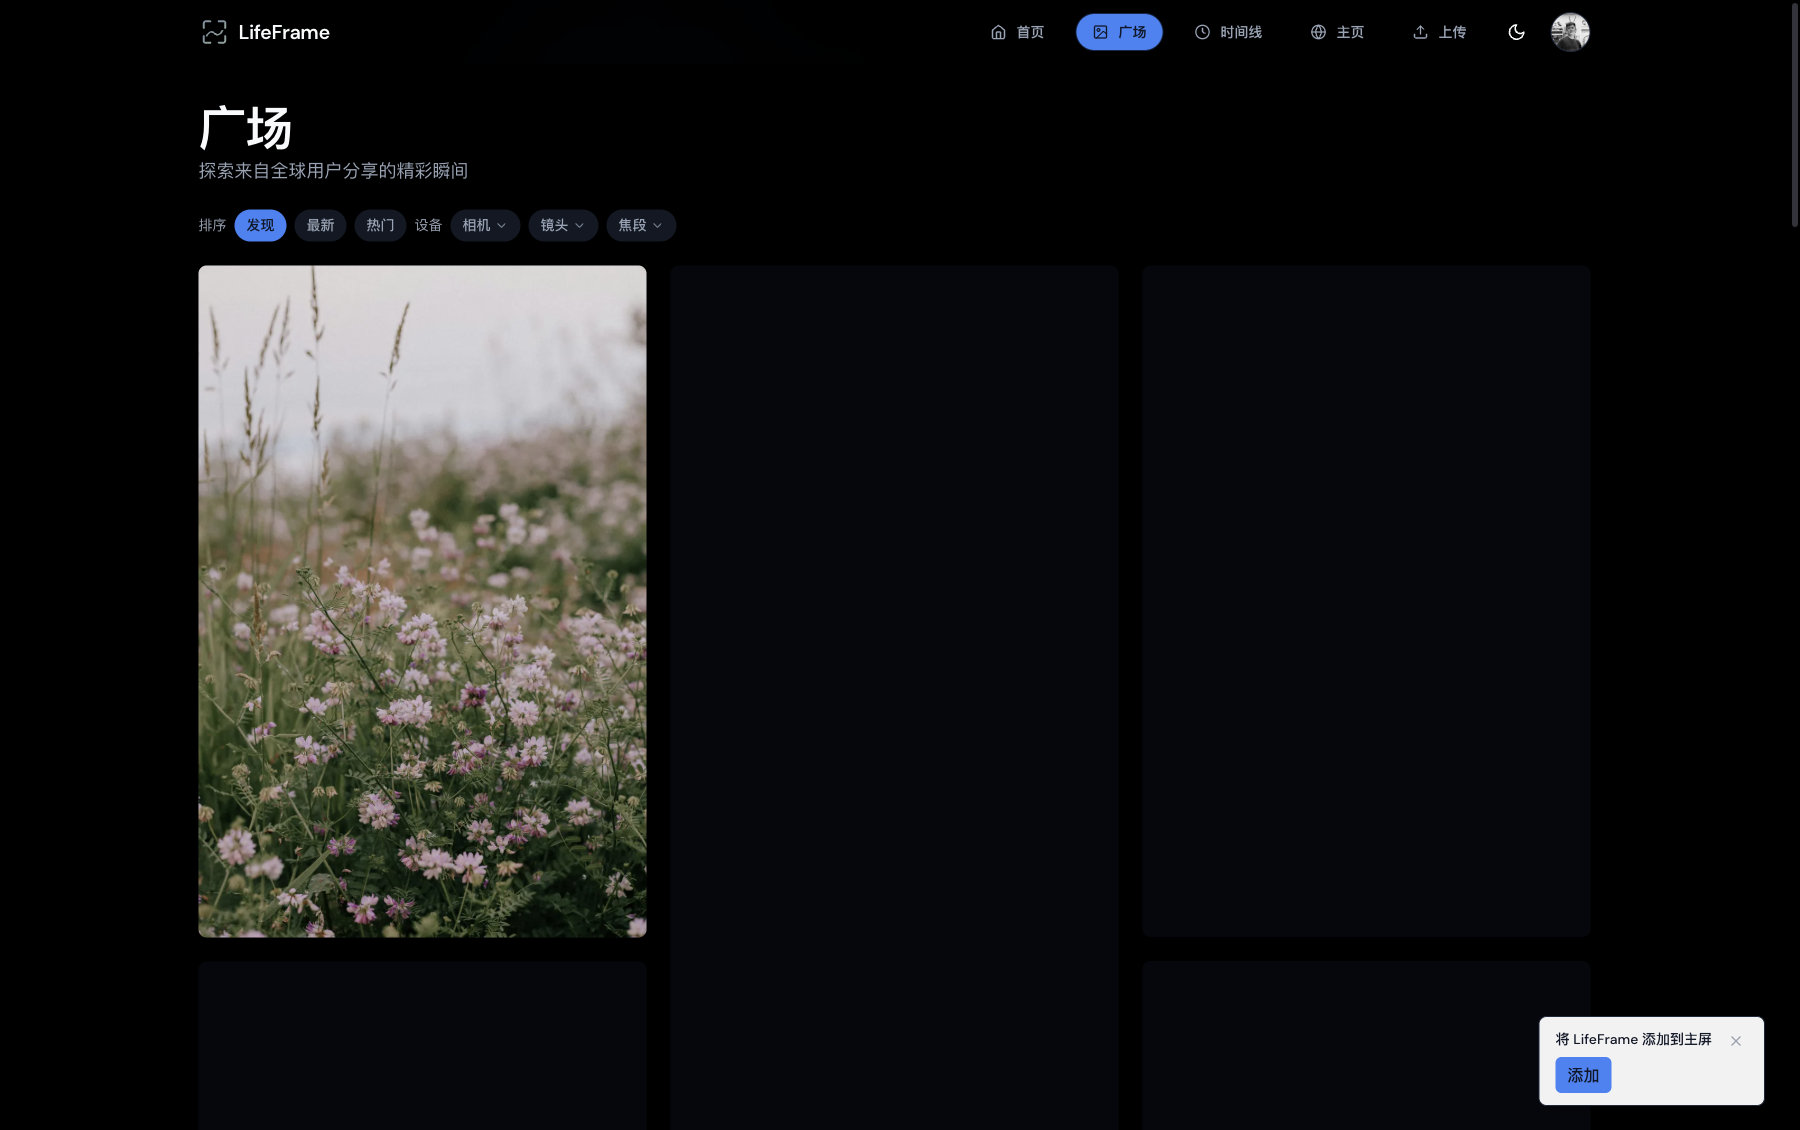Click the LifeFrame logo icon
The width and height of the screenshot is (1800, 1130).
pos(214,32)
